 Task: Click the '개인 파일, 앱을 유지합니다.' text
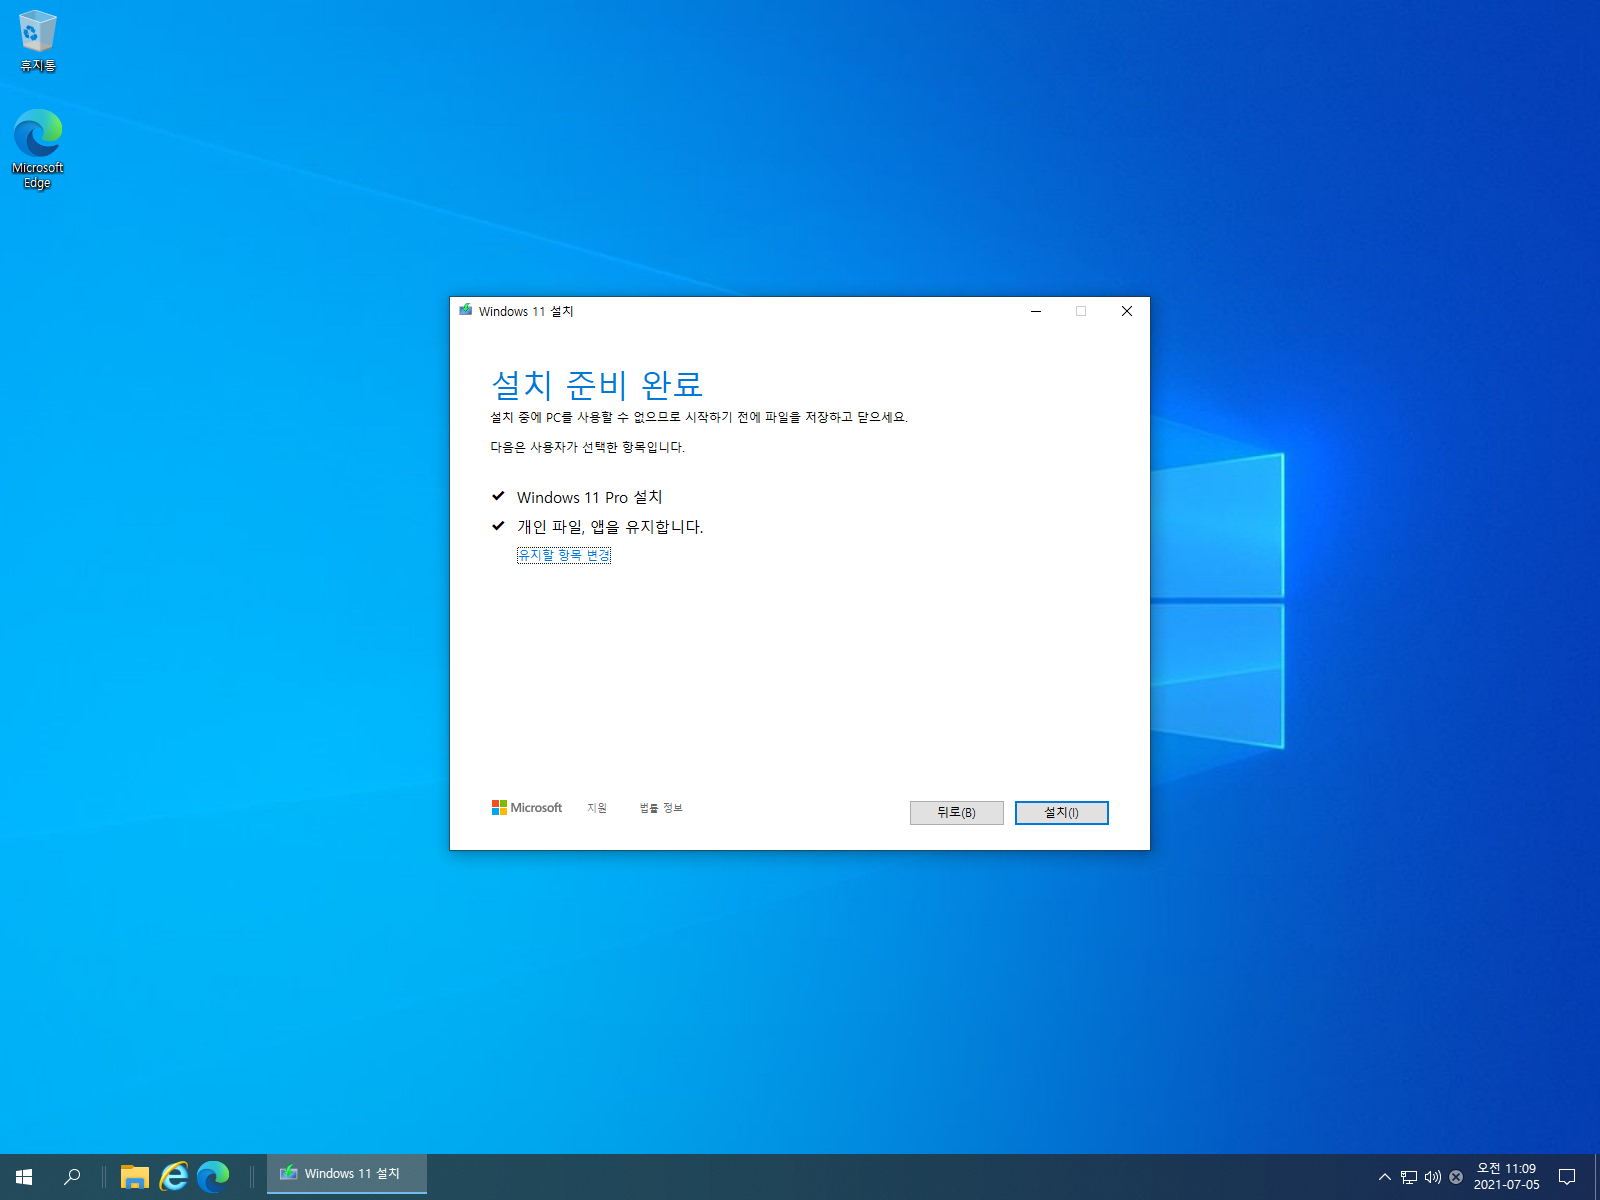[x=610, y=527]
